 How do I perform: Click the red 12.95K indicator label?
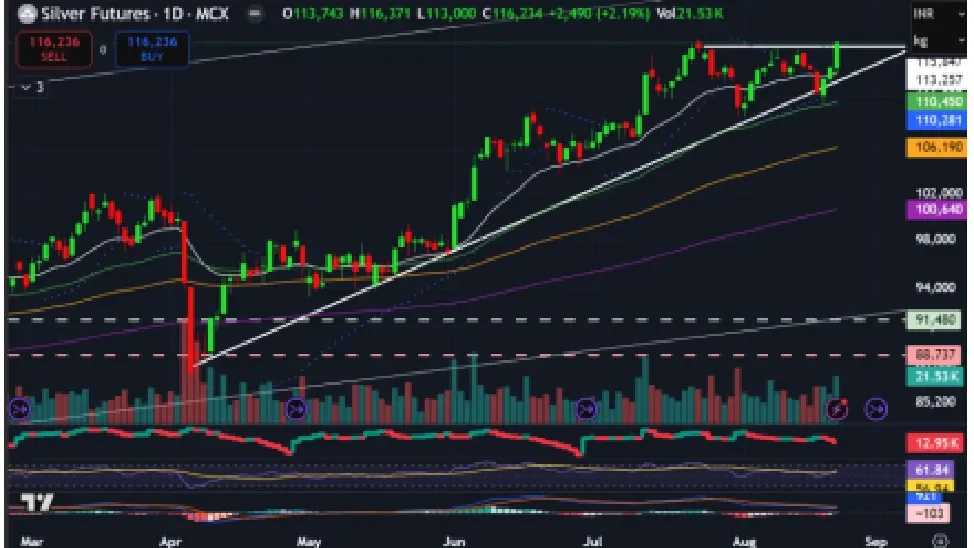tap(937, 443)
